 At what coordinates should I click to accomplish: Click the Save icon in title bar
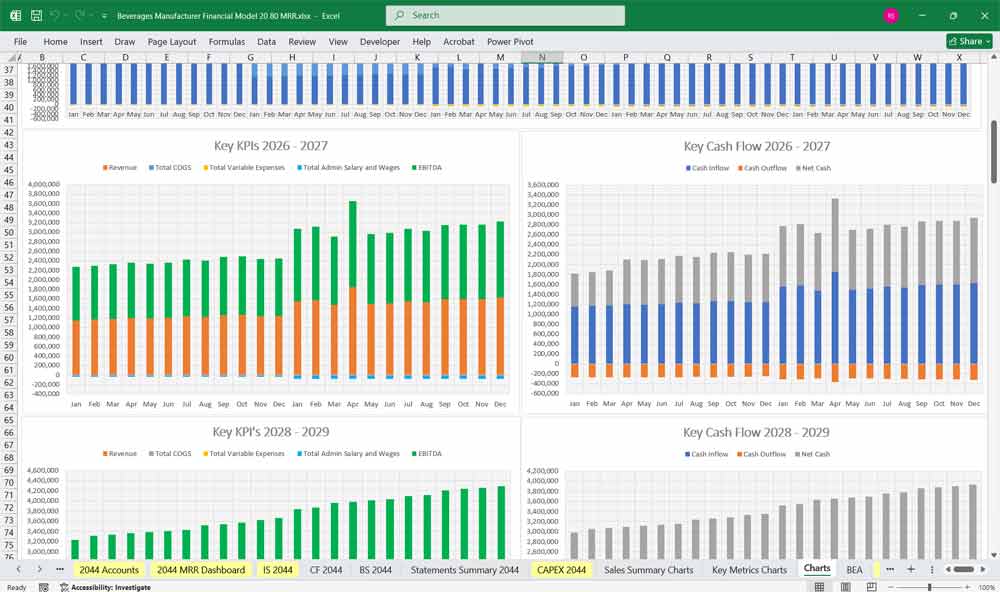(x=36, y=15)
